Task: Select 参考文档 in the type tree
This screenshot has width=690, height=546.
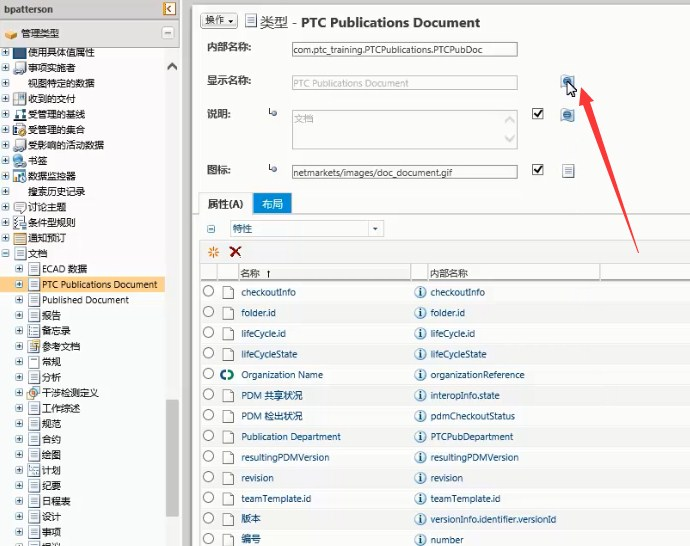Action: point(61,347)
